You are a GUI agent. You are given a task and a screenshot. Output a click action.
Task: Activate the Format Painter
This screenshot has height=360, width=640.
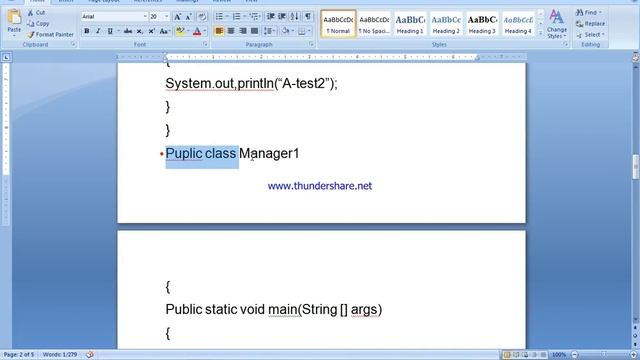(x=51, y=35)
